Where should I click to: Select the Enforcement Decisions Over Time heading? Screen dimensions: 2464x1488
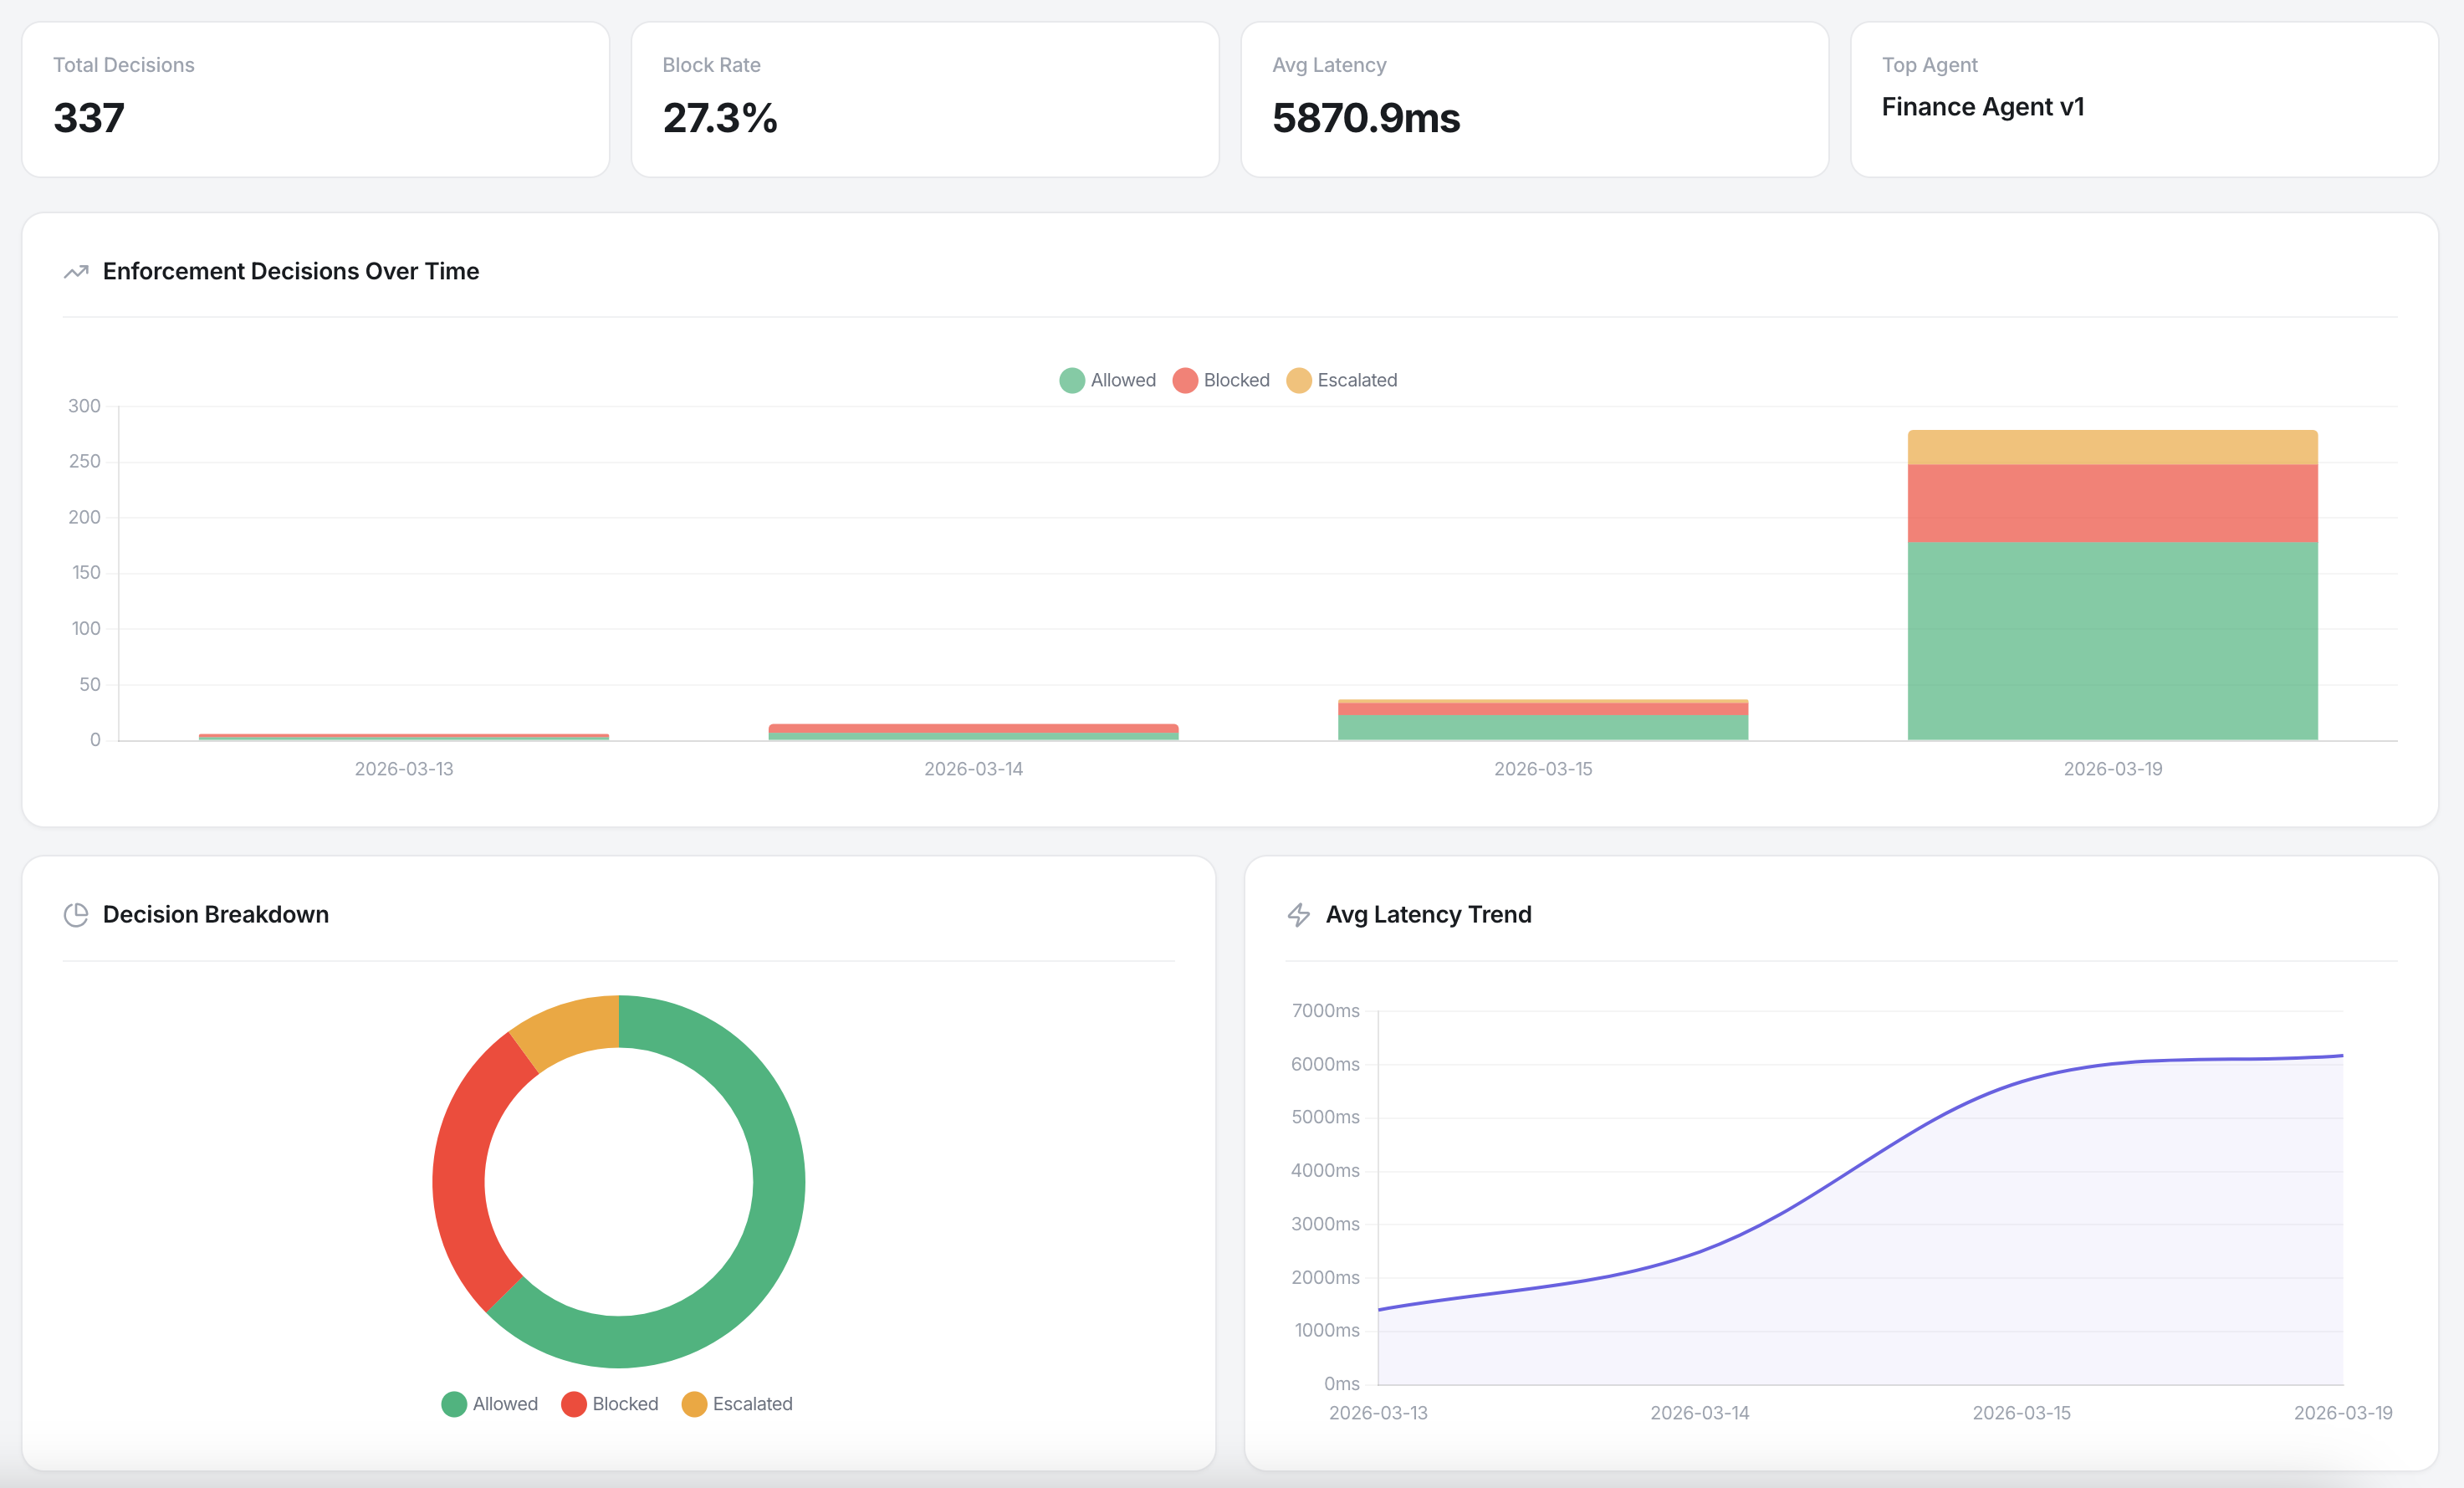coord(291,271)
